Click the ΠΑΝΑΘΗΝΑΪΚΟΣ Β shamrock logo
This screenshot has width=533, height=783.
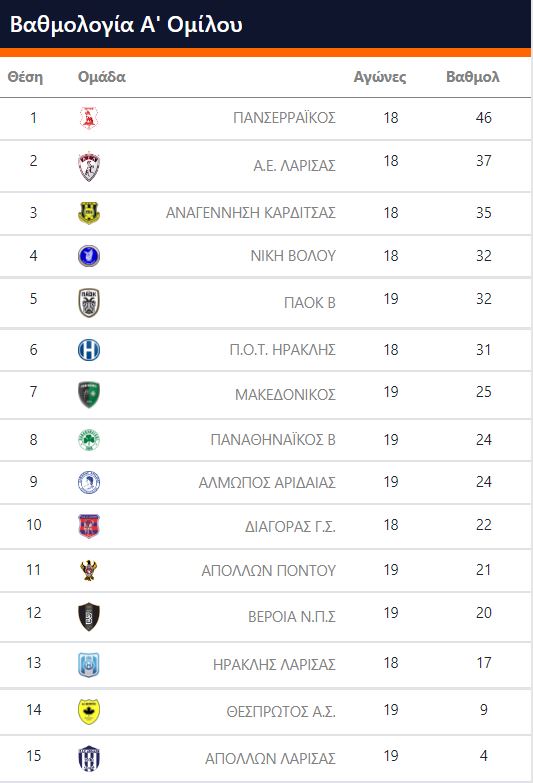[x=89, y=440]
